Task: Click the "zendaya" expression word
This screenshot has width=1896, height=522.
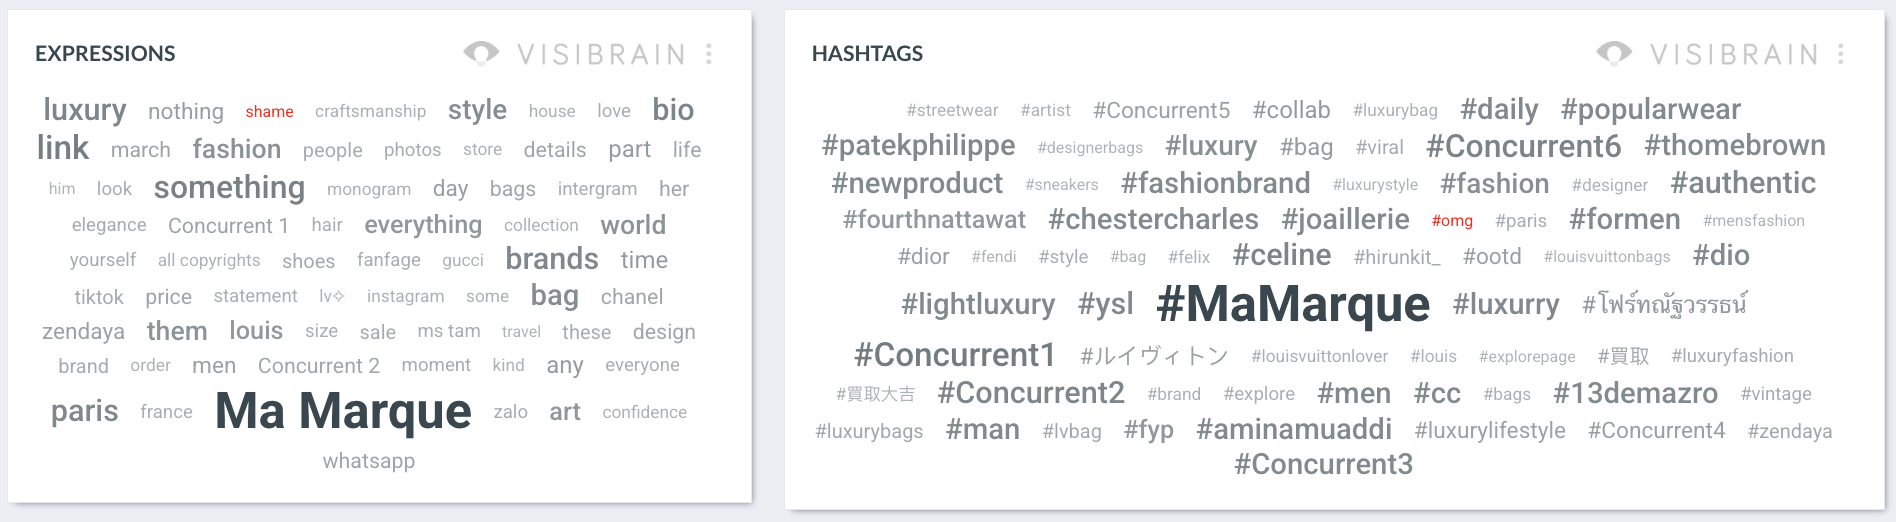Action: 83,332
